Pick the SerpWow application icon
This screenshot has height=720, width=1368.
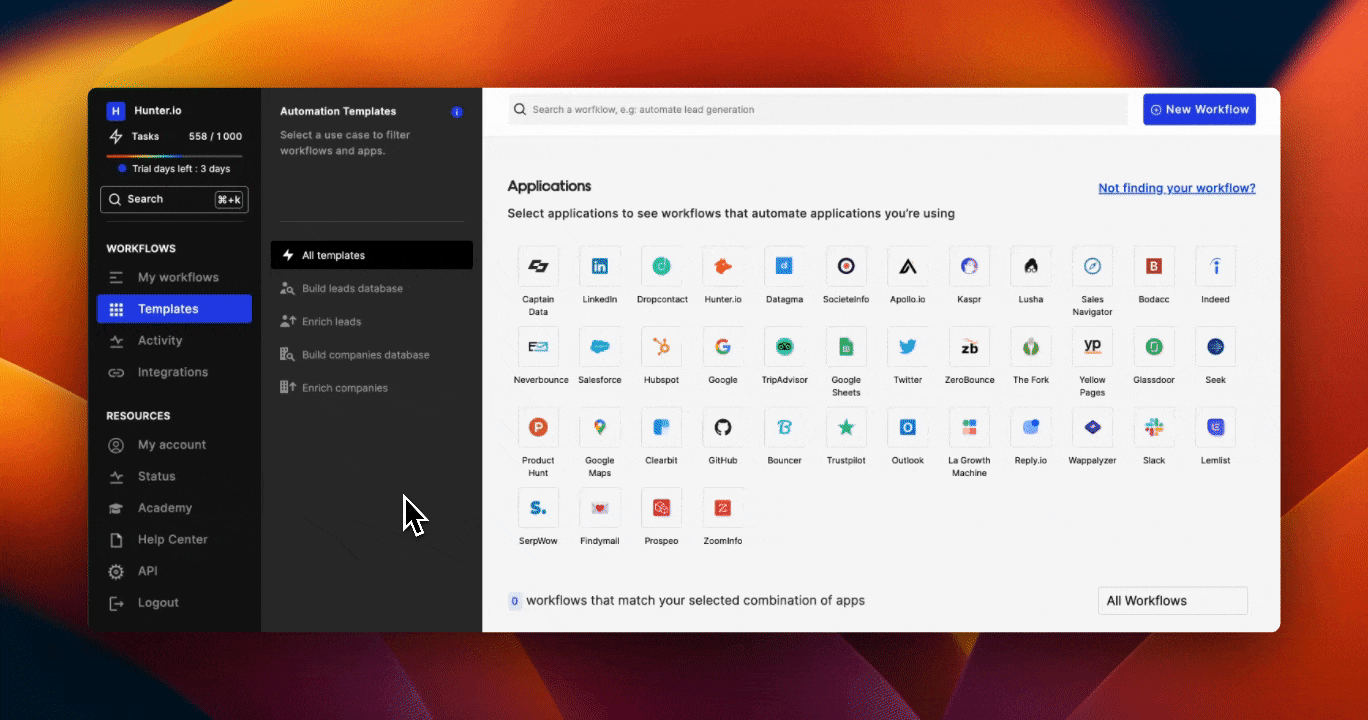538,508
